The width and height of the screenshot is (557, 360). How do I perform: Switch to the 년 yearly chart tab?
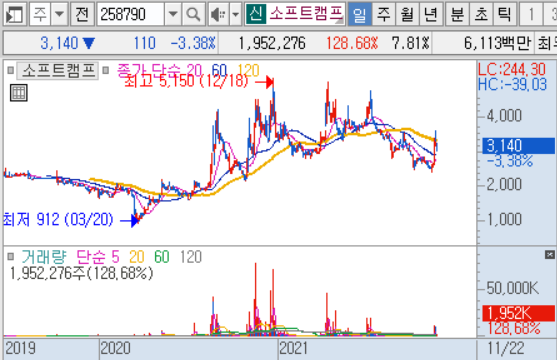(431, 14)
